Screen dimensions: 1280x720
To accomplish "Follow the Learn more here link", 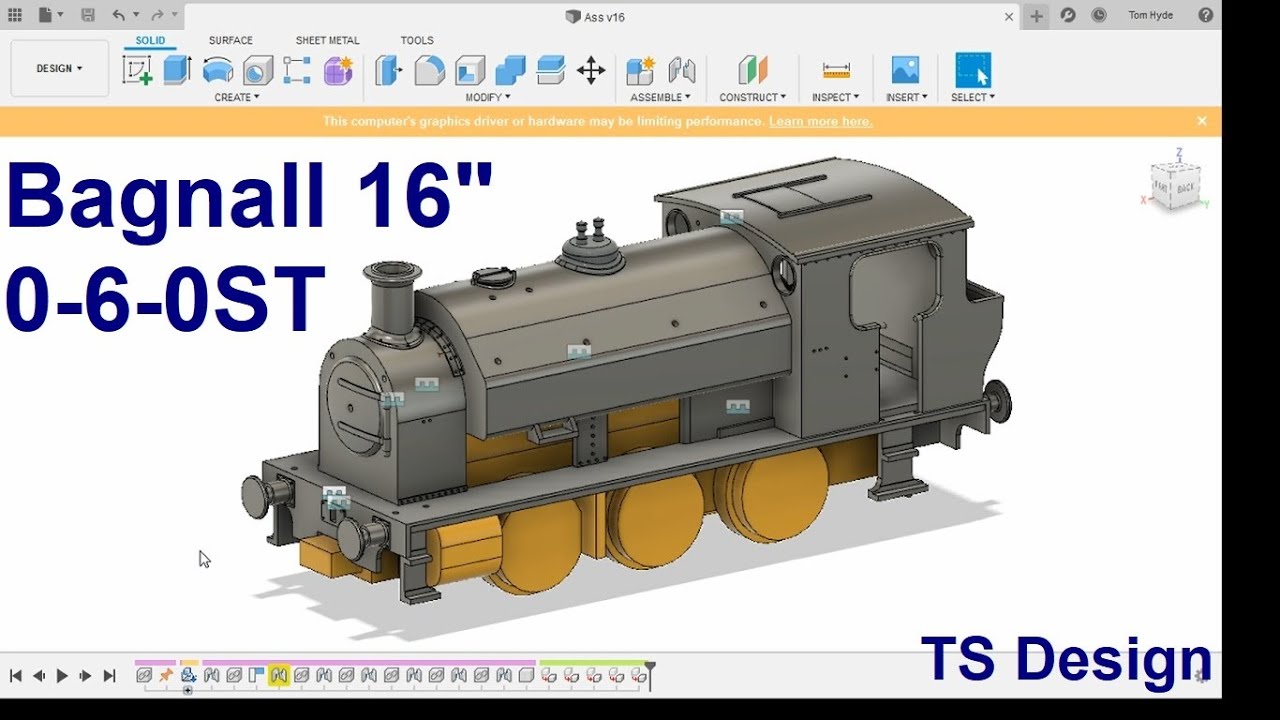I will (820, 121).
